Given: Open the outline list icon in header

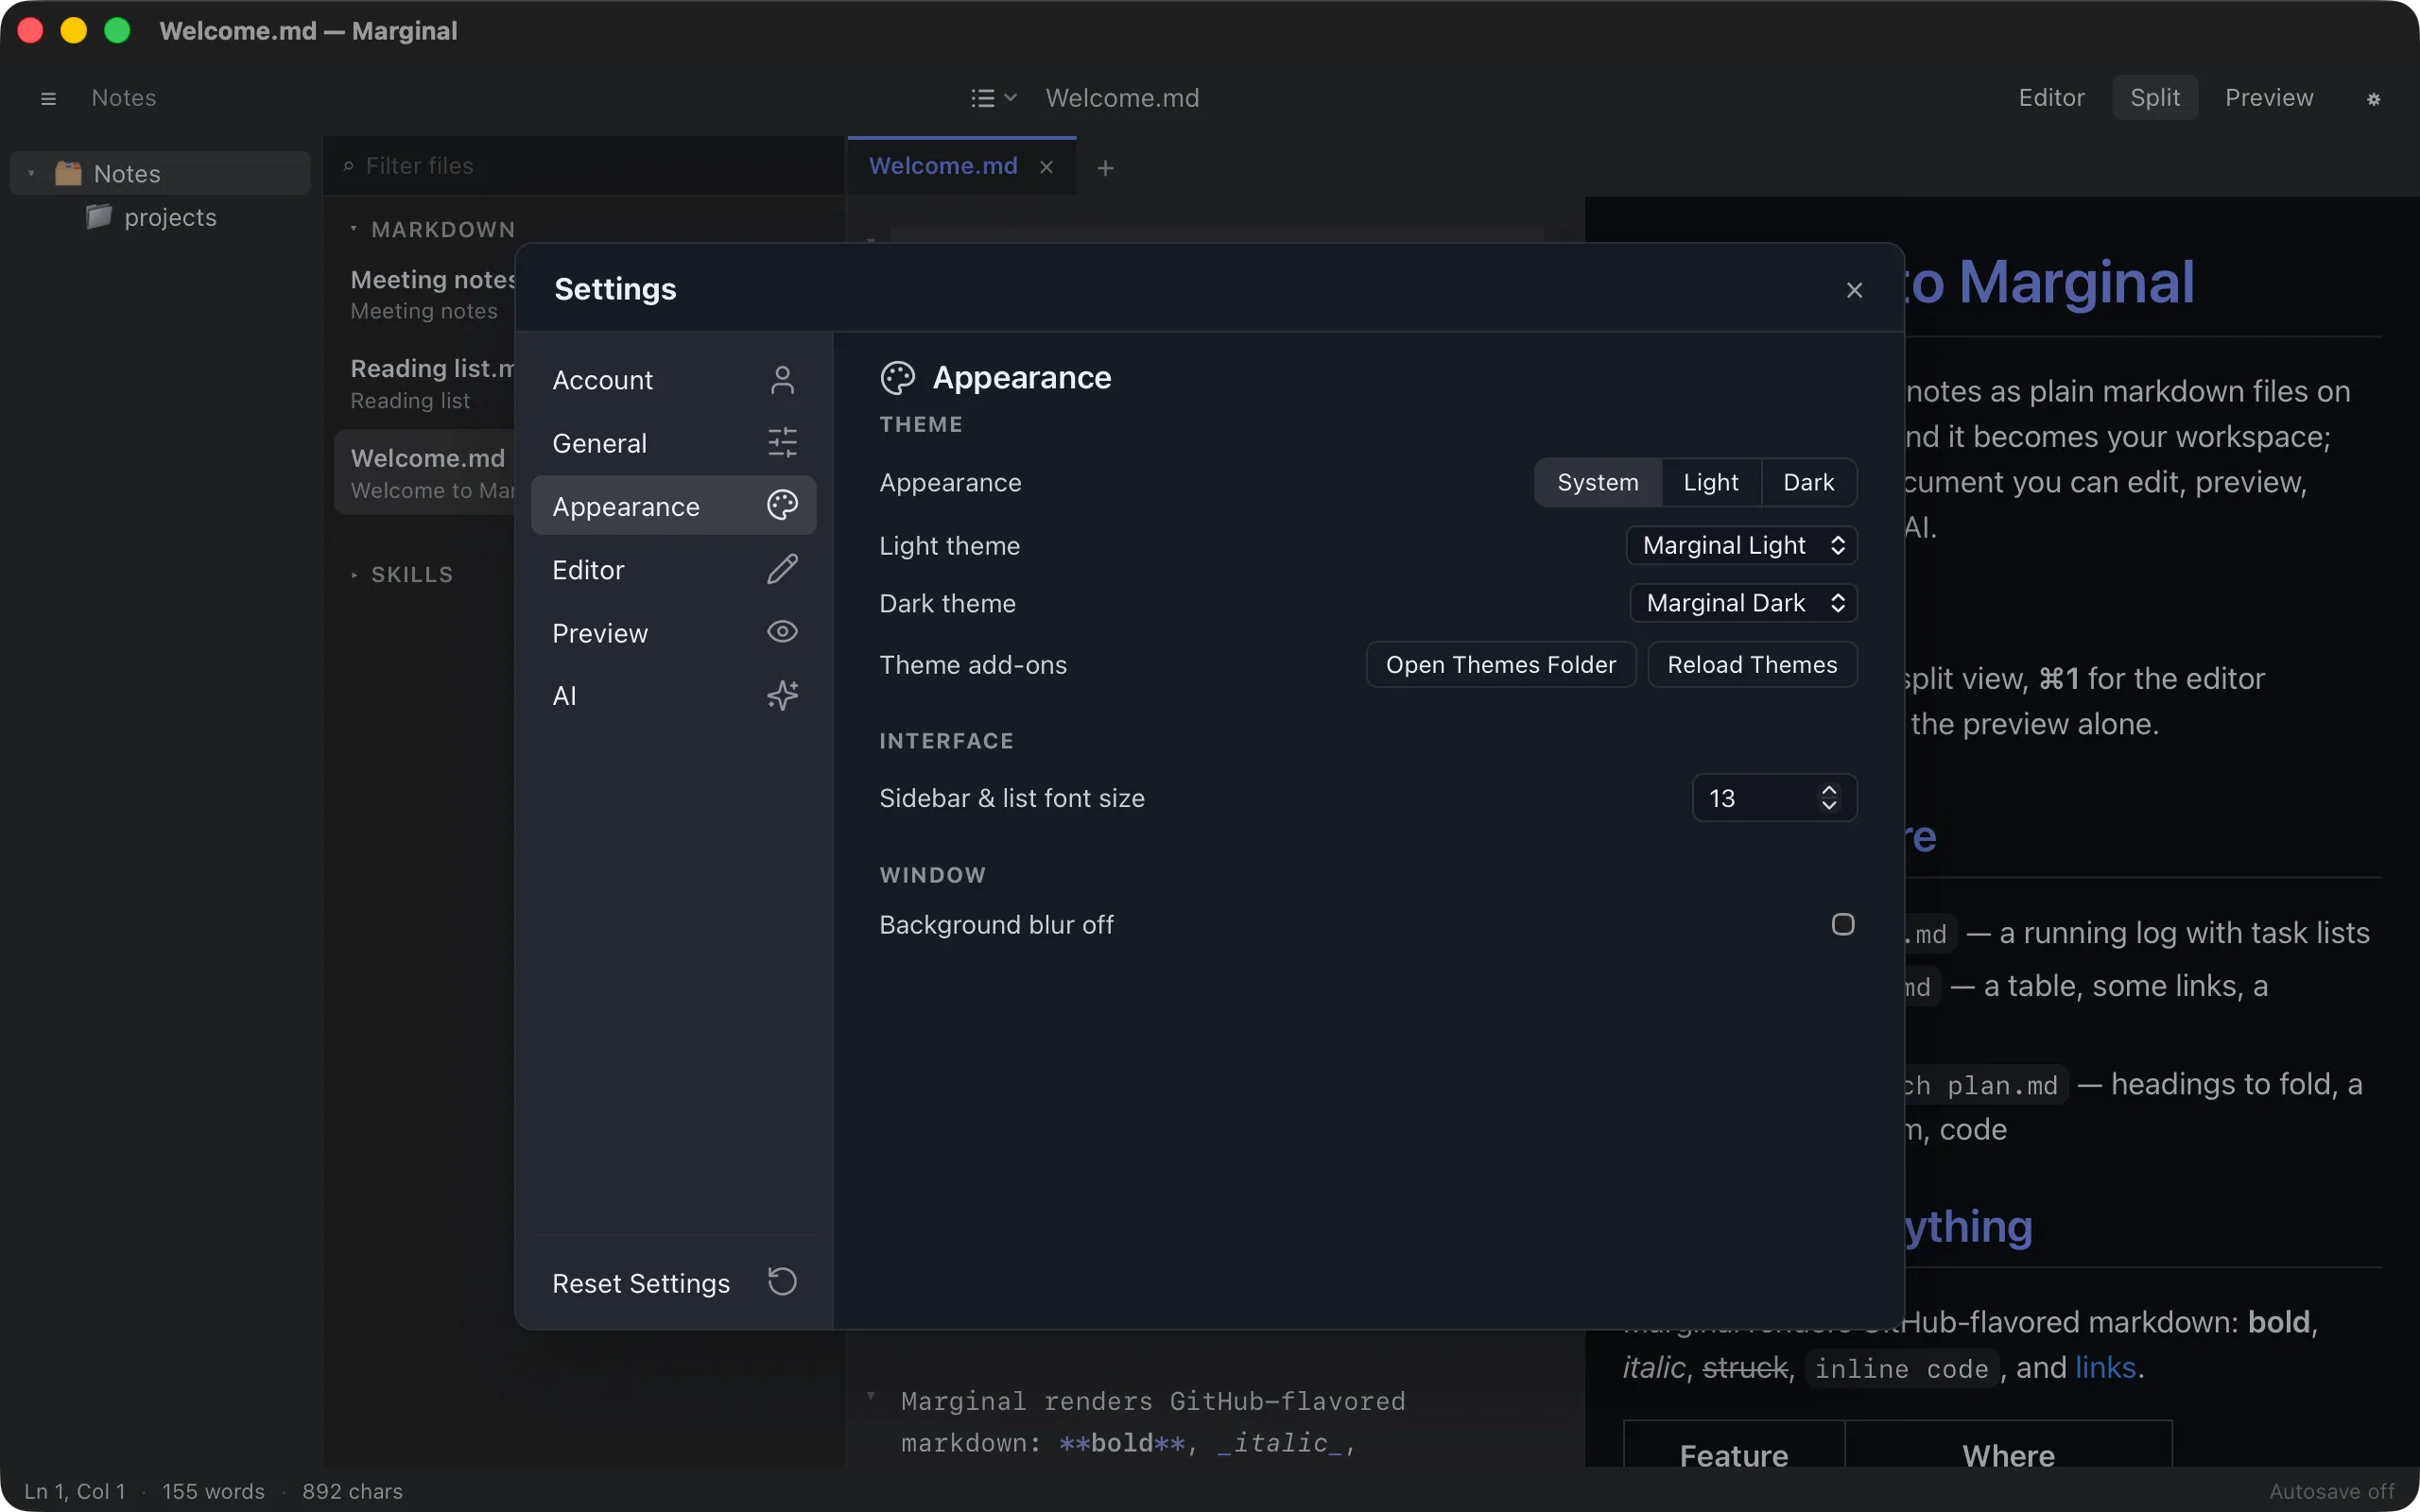Looking at the screenshot, I should (982, 98).
